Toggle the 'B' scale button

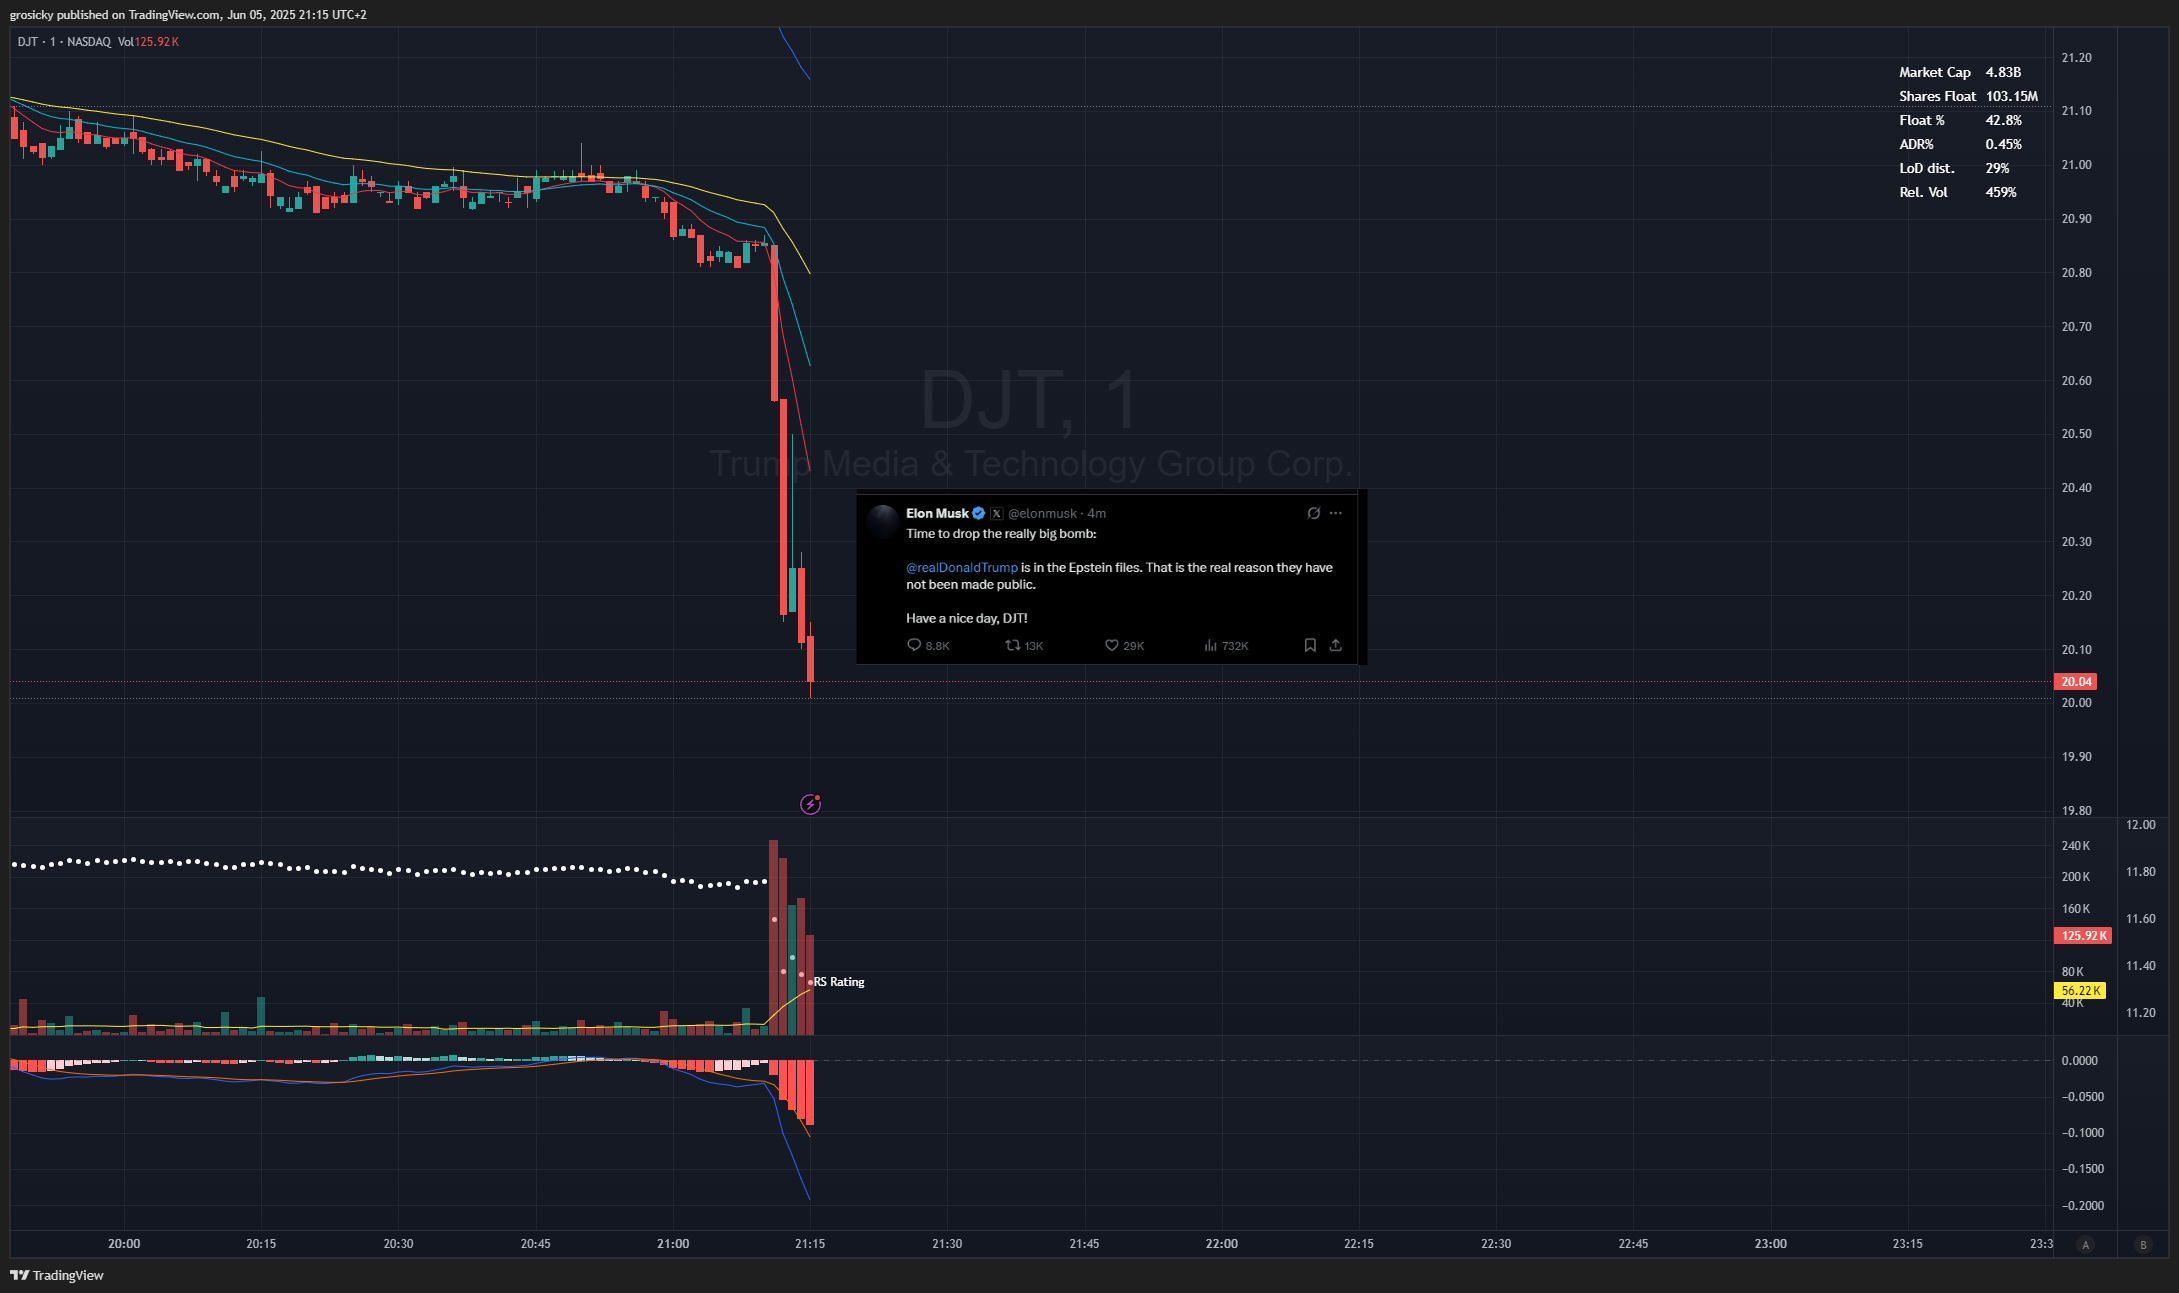[x=2142, y=1244]
